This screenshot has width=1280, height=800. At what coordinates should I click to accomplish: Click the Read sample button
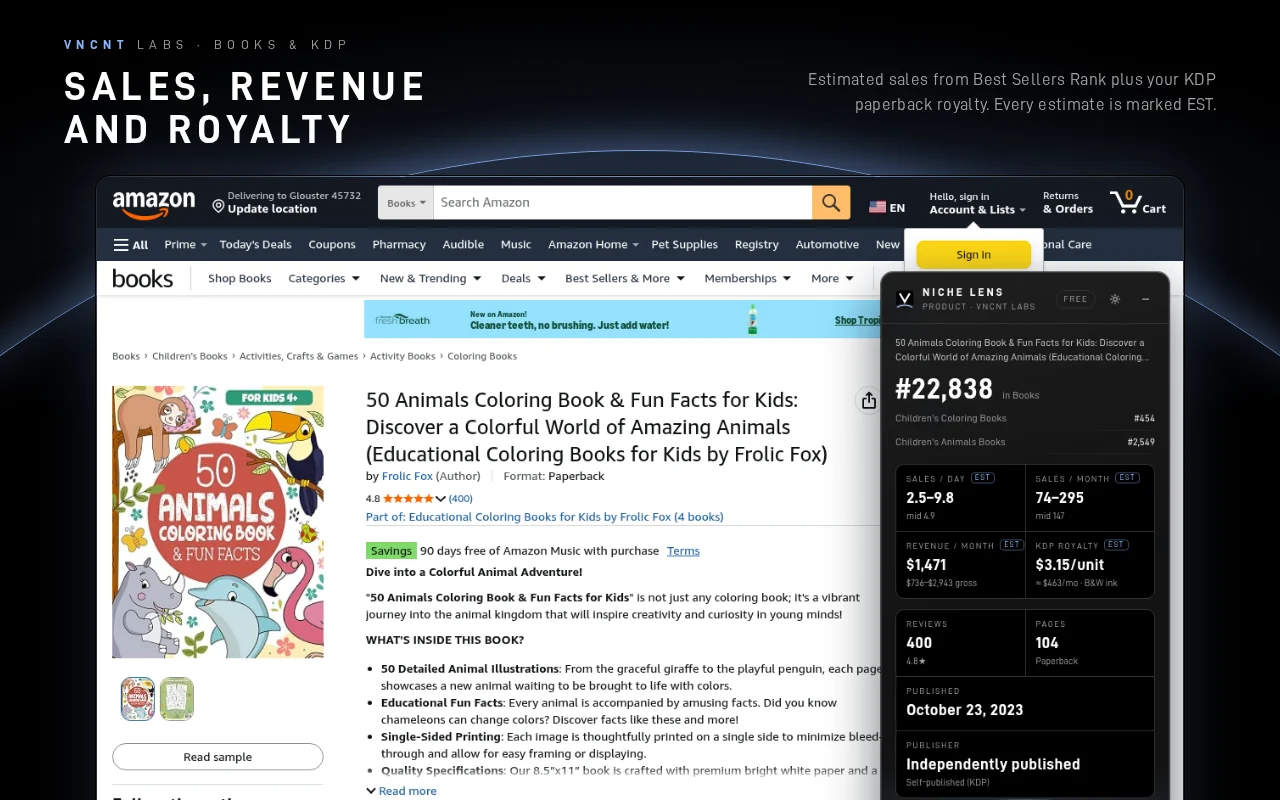[218, 757]
